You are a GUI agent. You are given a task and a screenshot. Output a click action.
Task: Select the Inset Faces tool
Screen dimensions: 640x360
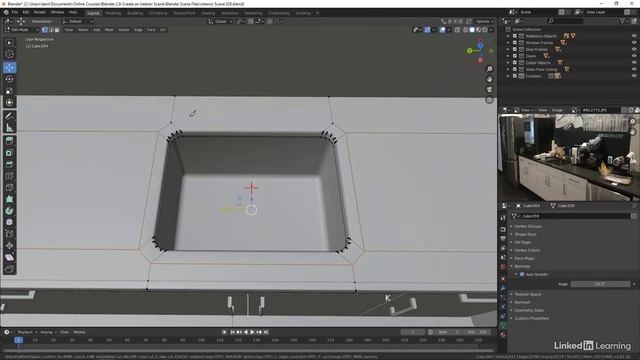click(x=9, y=153)
